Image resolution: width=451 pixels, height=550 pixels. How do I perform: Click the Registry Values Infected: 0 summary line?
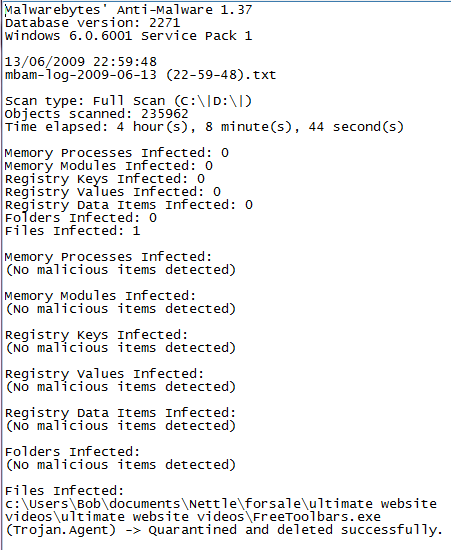[113, 192]
